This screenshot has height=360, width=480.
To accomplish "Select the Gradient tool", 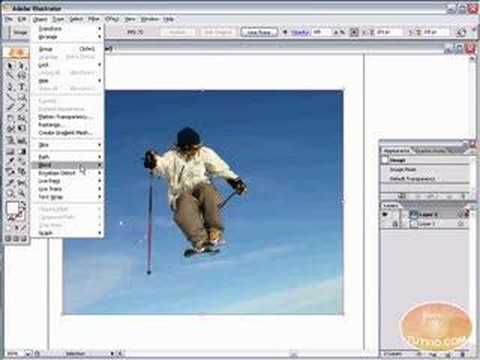I will [22, 151].
